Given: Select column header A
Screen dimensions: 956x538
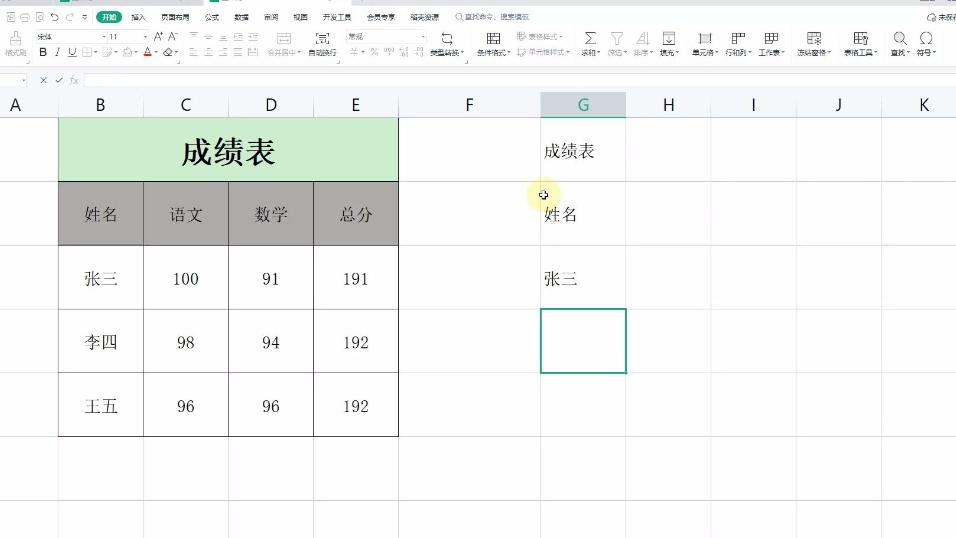Looking at the screenshot, I should pyautogui.click(x=16, y=105).
